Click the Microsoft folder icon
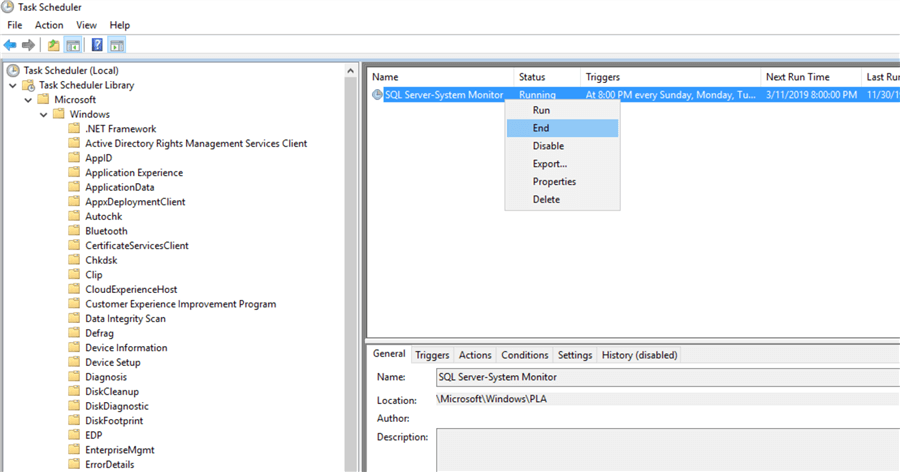The image size is (900, 472). pyautogui.click(x=43, y=99)
